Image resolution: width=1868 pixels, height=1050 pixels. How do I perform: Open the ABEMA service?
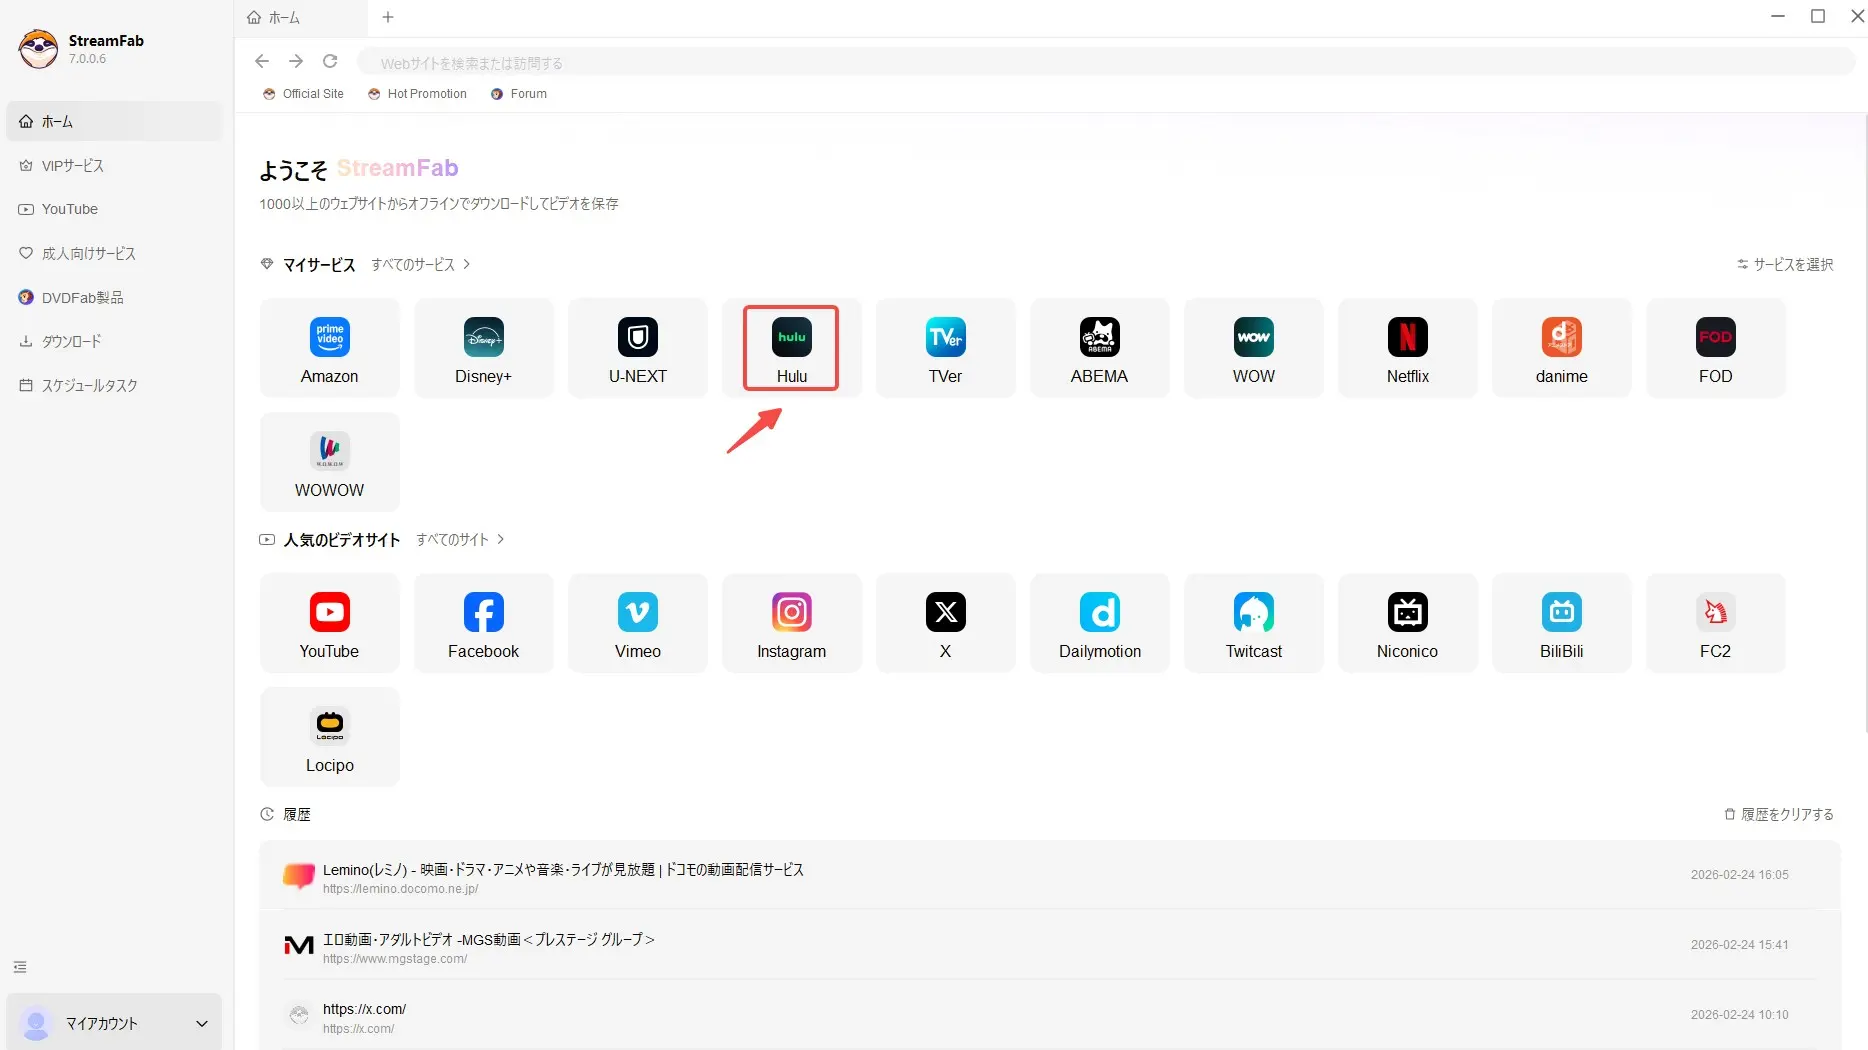[1100, 348]
